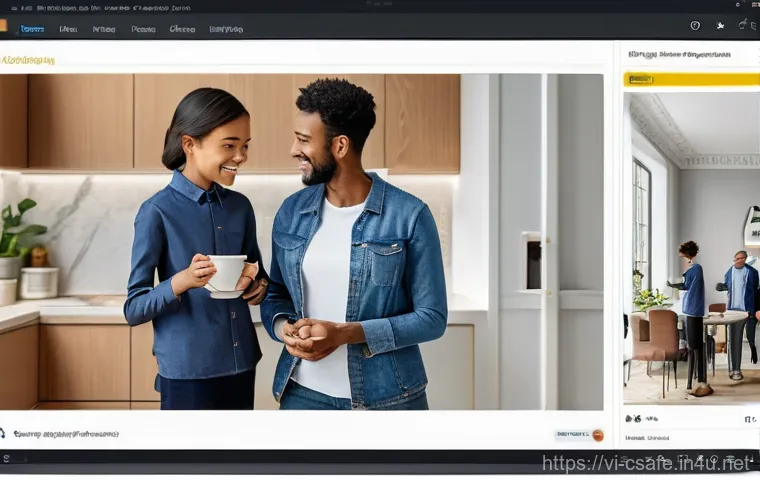The image size is (760, 480).
Task: Click the pin icon in the top bar
Action: pyautogui.click(x=719, y=26)
